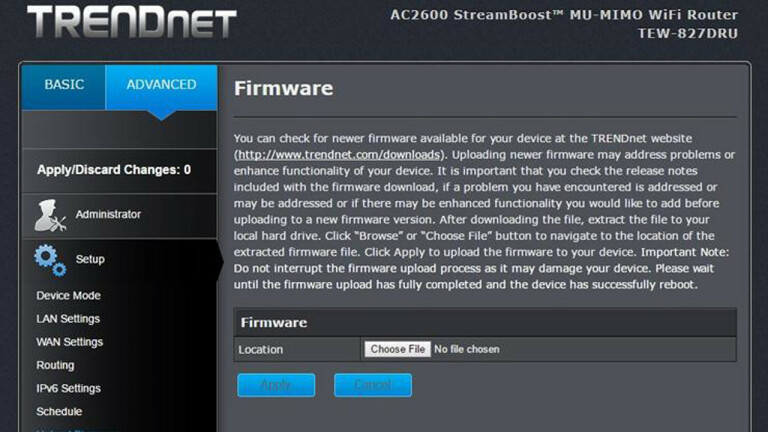Click the Setup gears icon
This screenshot has height=432, width=768.
tap(50, 260)
